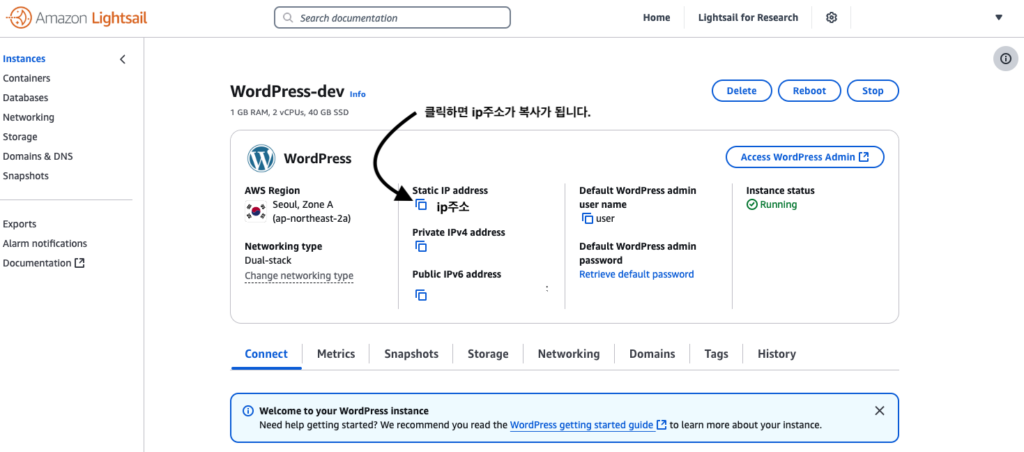Switch to the Networking tab
This screenshot has width=1024, height=452.
[569, 354]
